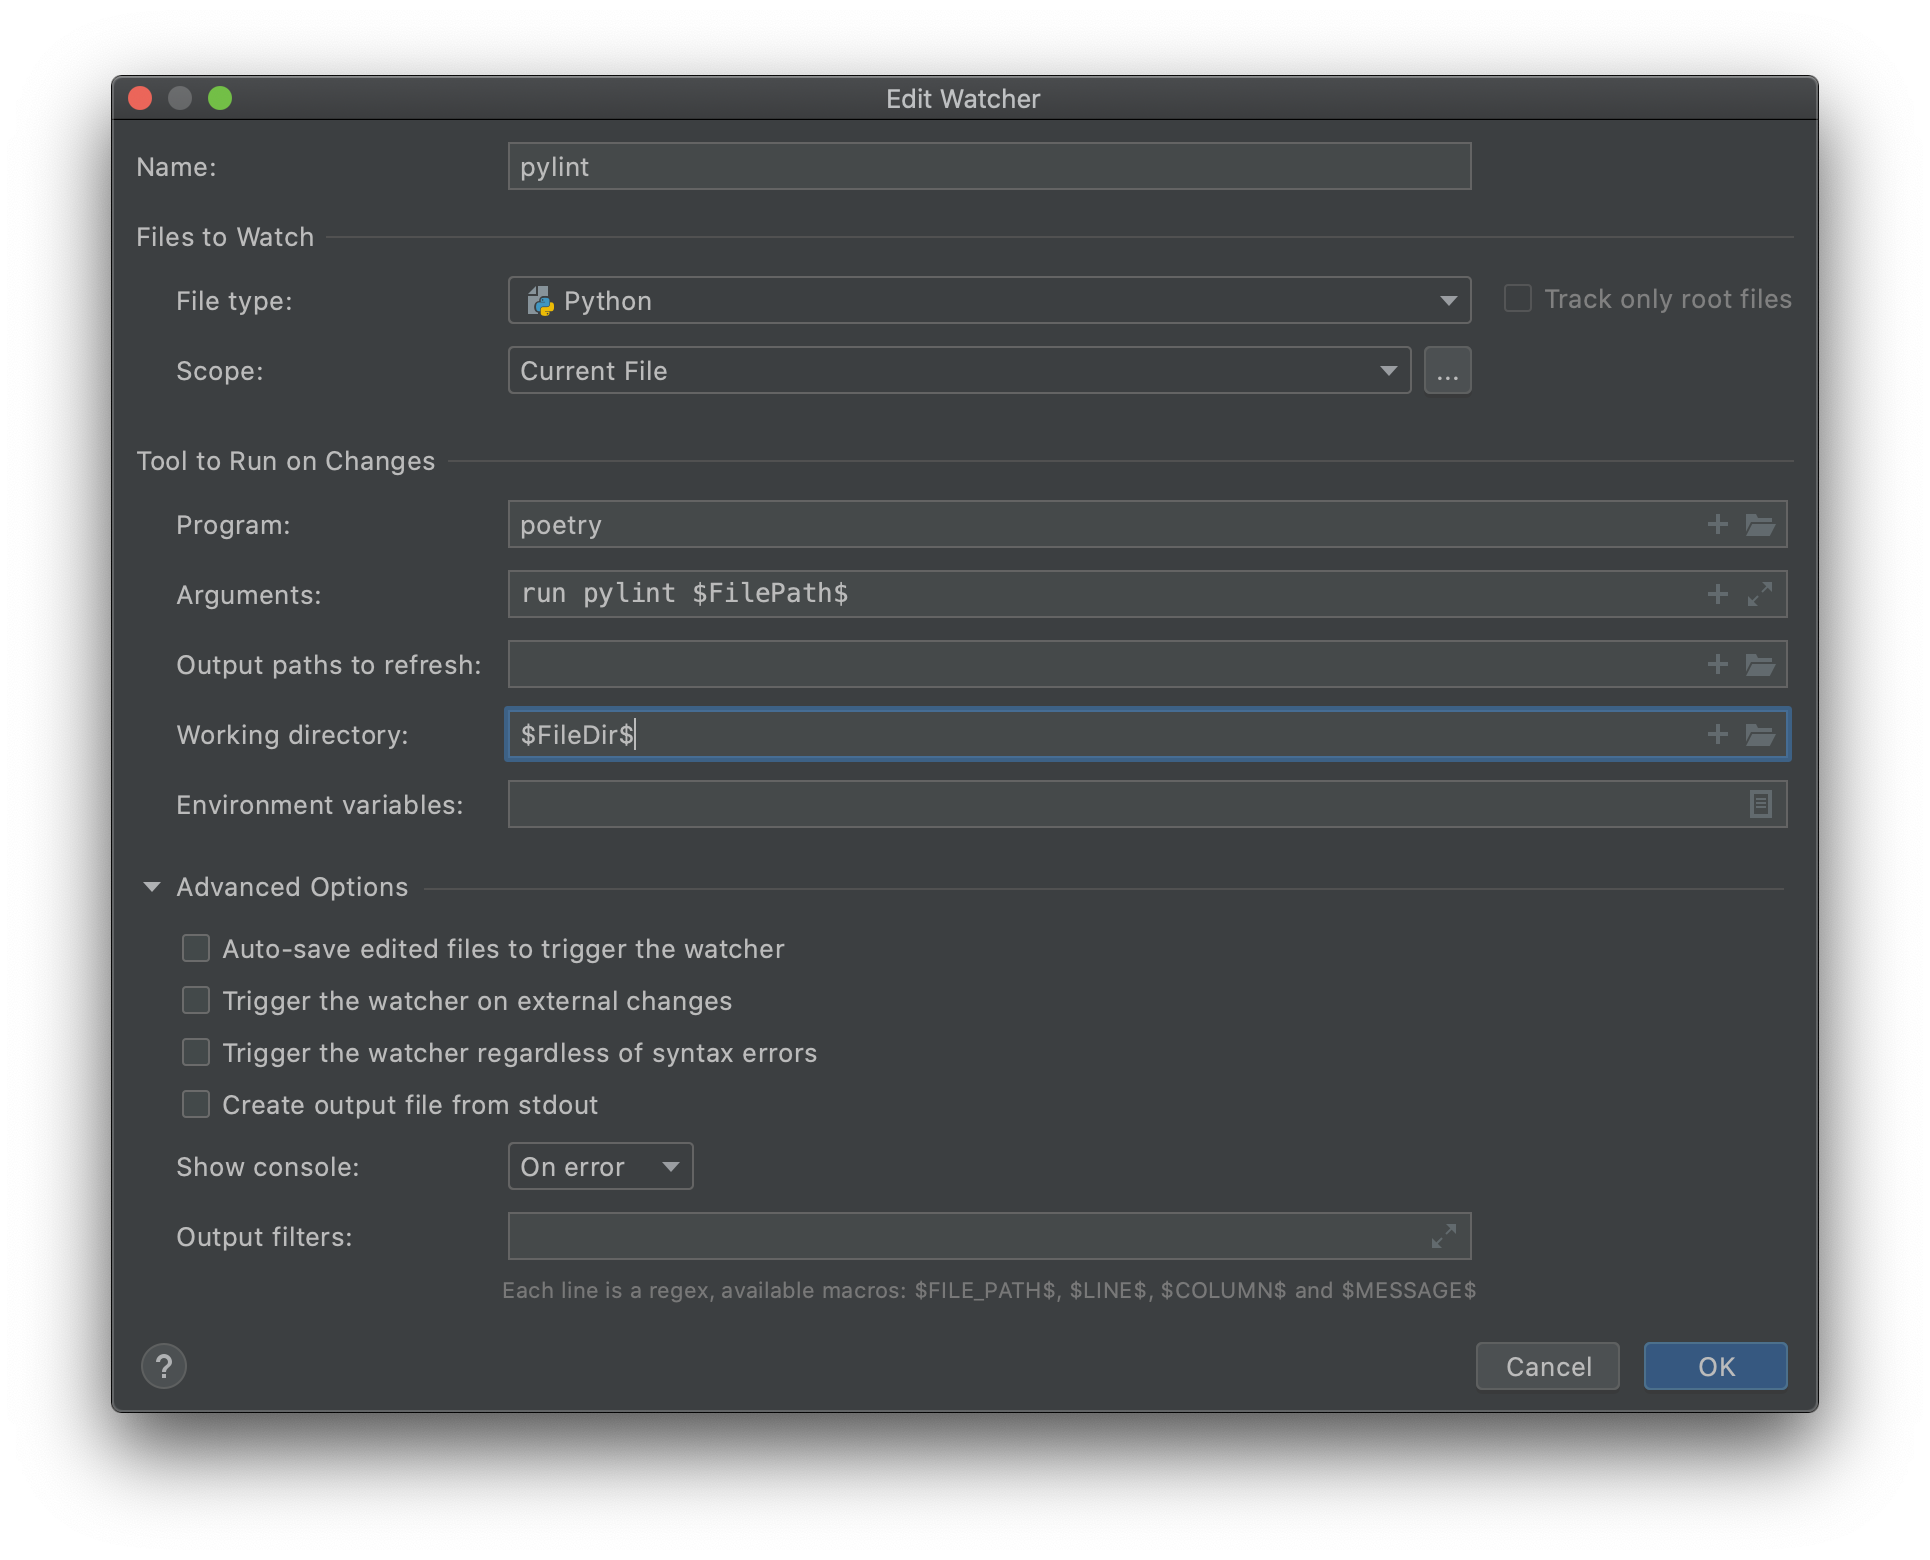Viewport: 1930px width, 1560px height.
Task: Click the insert macro plus icon in Program field
Action: pyautogui.click(x=1717, y=524)
